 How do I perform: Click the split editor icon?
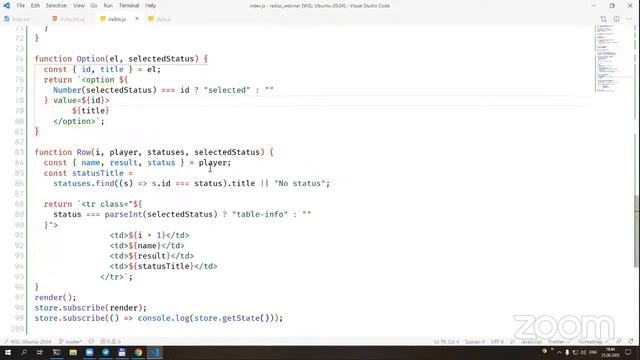point(616,19)
